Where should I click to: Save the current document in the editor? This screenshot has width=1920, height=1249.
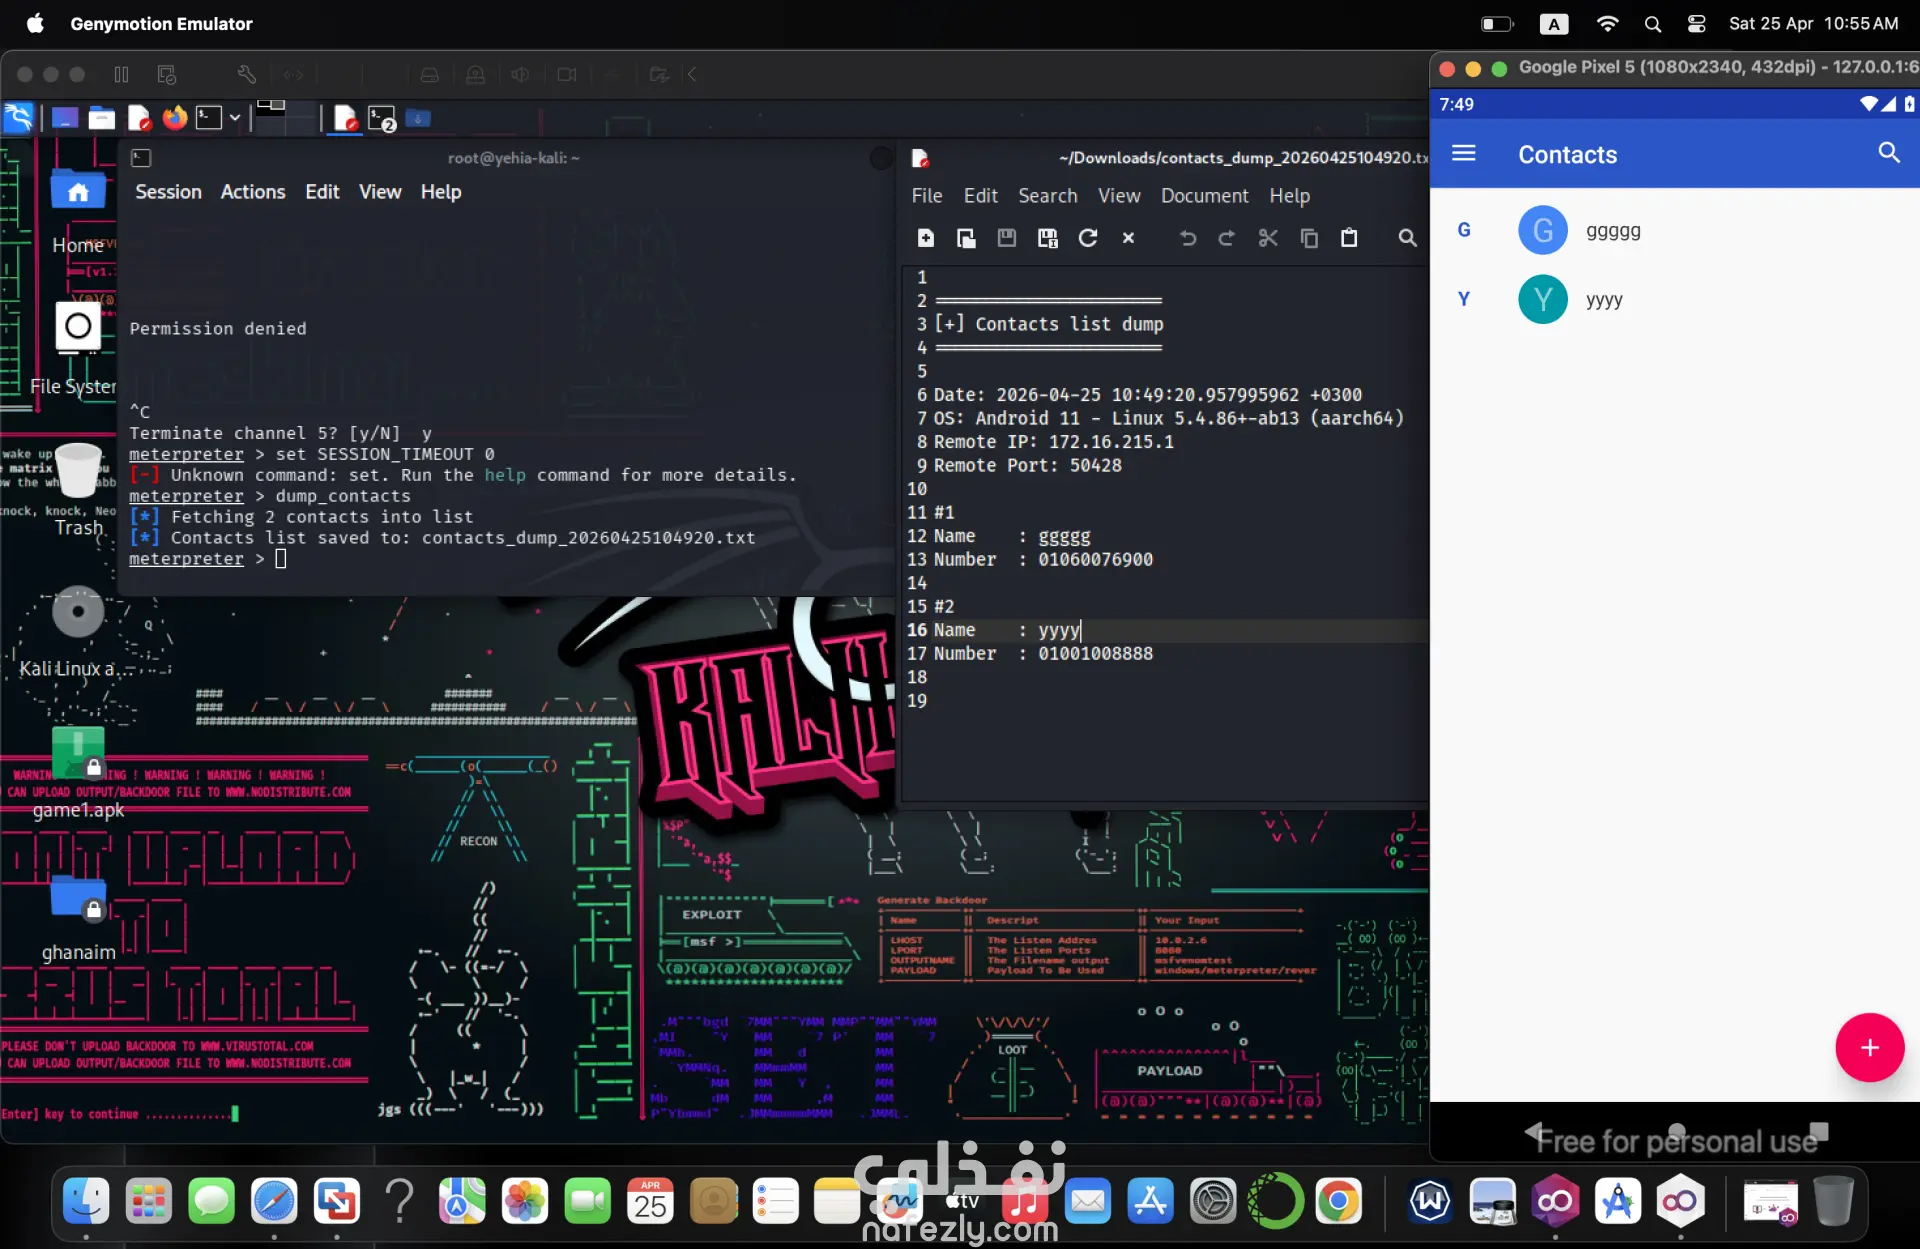tap(1007, 238)
